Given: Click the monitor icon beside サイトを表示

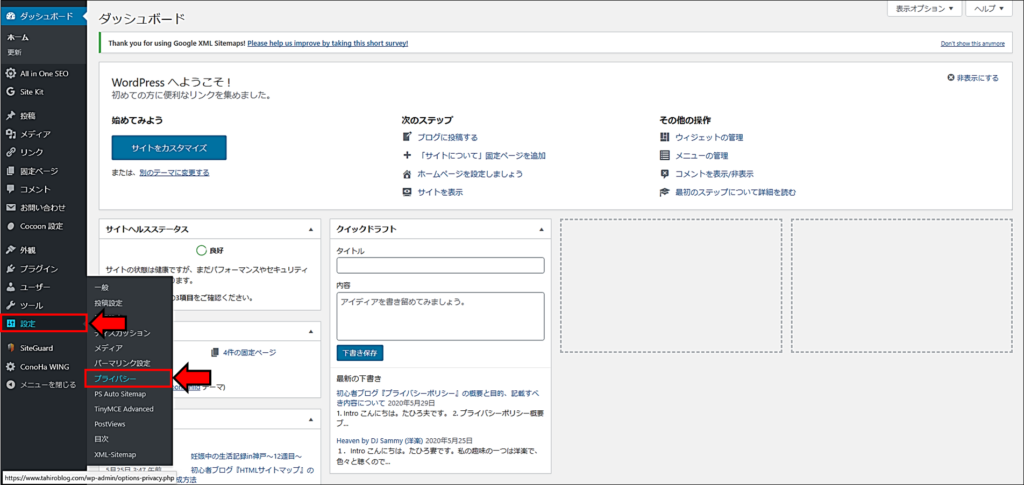Looking at the screenshot, I should click(408, 192).
